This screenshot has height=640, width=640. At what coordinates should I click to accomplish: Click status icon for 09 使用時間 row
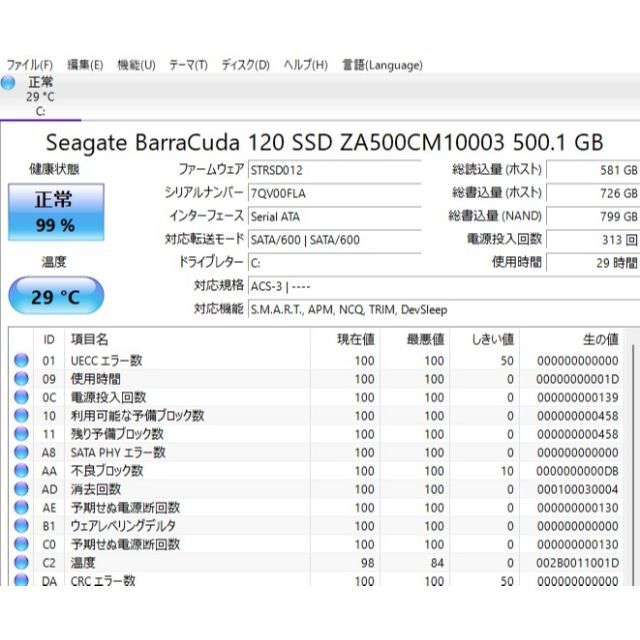pos(21,379)
